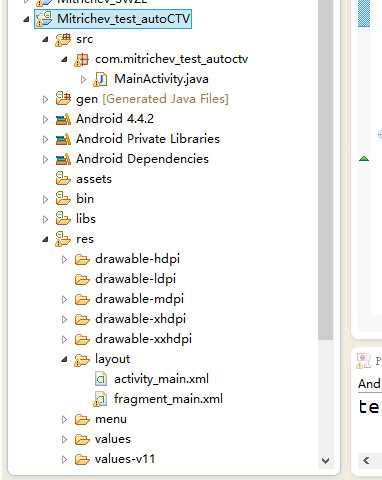Click the res folder icon
Screen dimensions: 382x480
click(63, 239)
